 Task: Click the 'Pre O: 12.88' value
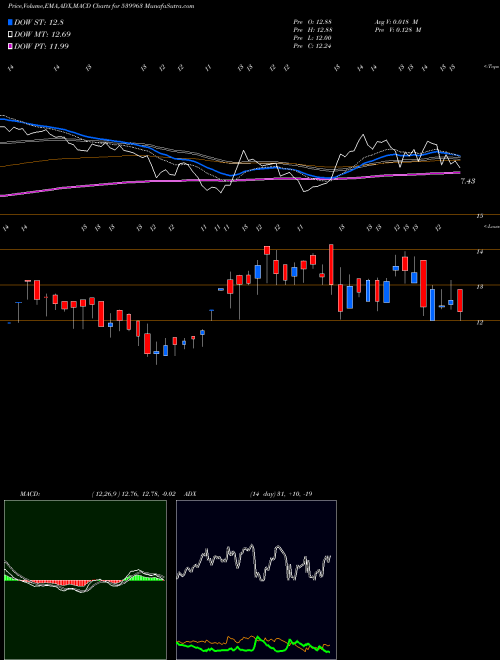click(x=313, y=22)
